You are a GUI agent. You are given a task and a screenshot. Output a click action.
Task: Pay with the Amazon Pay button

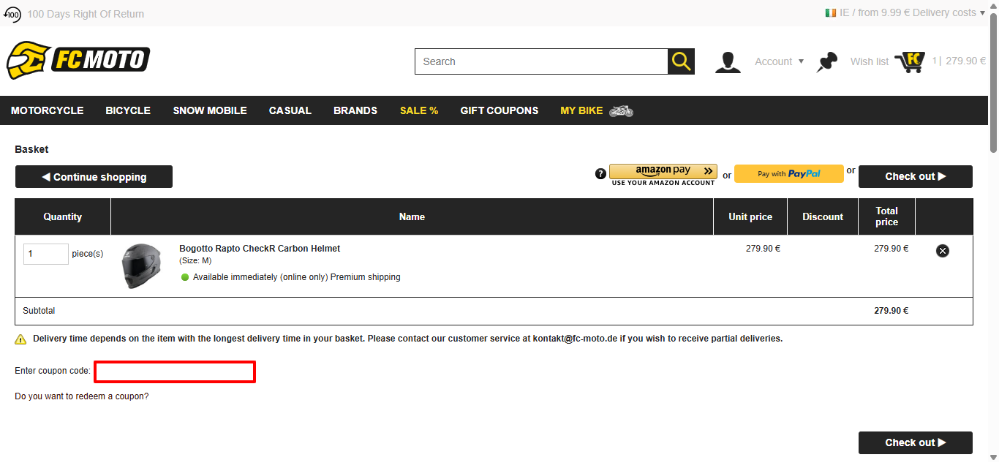coord(663,171)
